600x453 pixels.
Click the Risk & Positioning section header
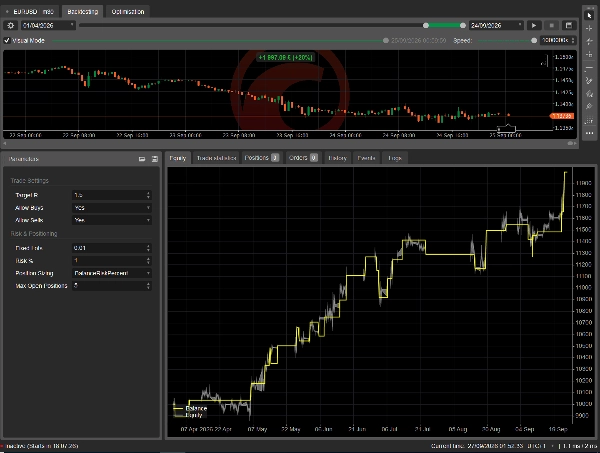pos(34,234)
